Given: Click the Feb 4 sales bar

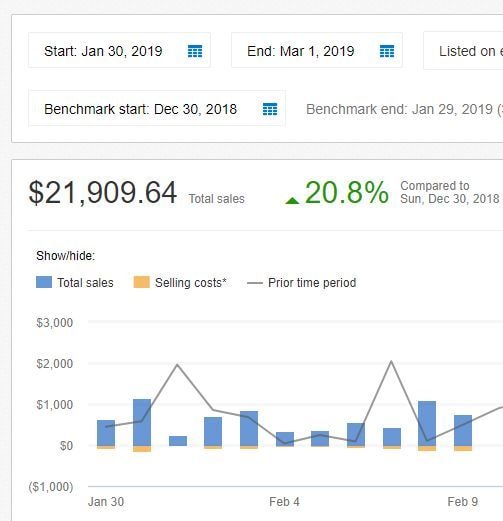Looking at the screenshot, I should click(x=285, y=439).
